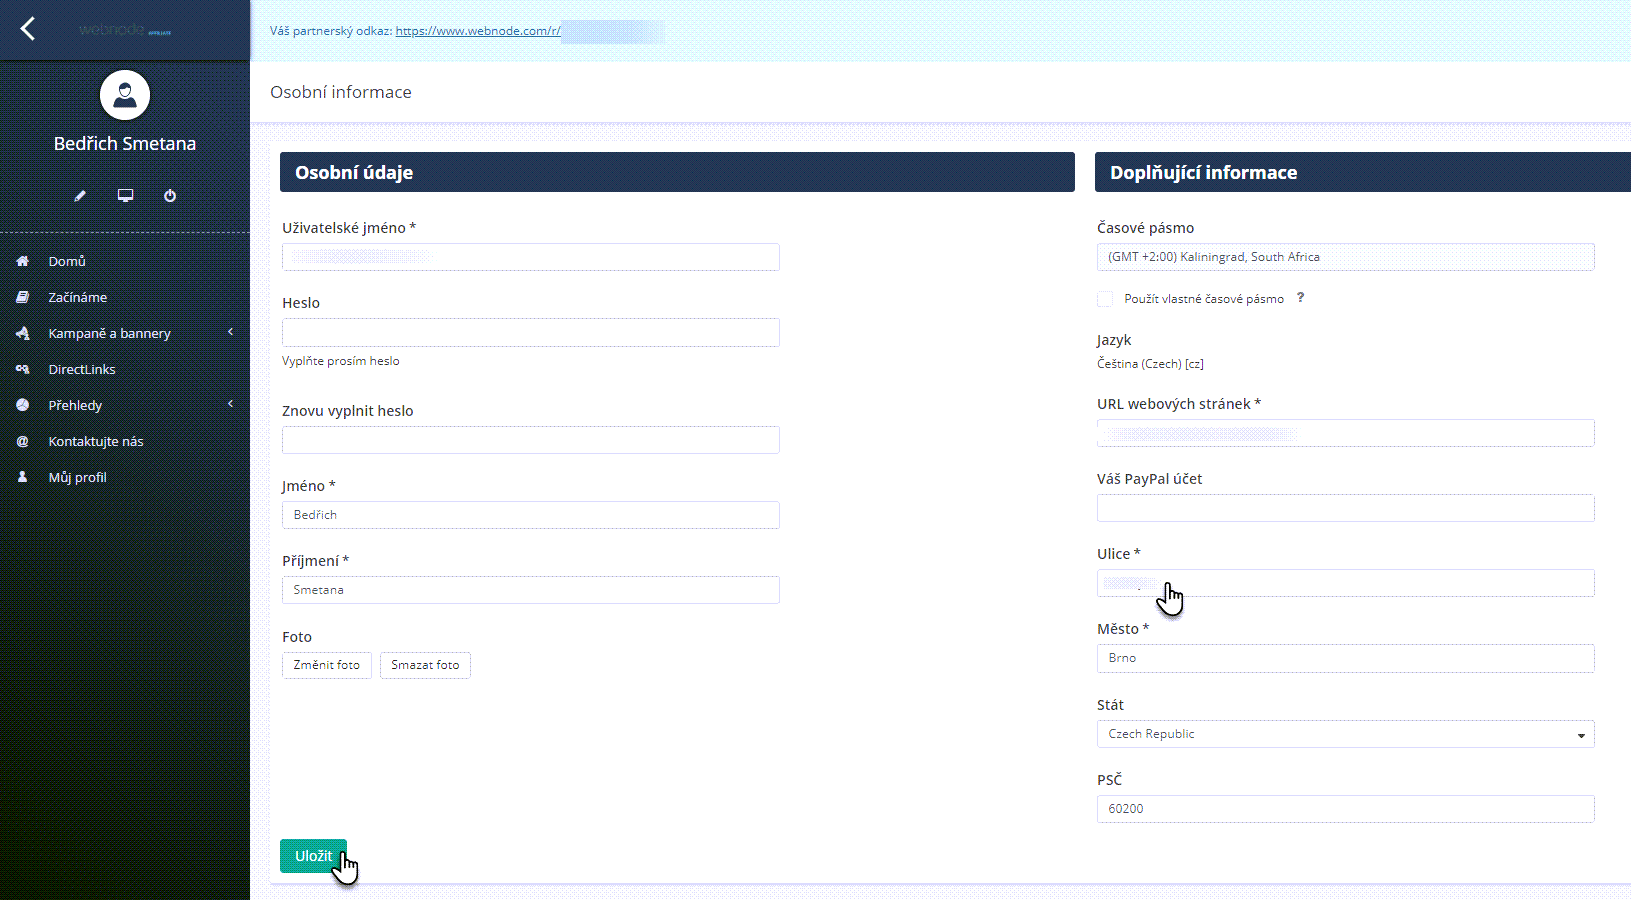Expand Kampaně a bannery submenu
The image size is (1631, 900).
109,333
